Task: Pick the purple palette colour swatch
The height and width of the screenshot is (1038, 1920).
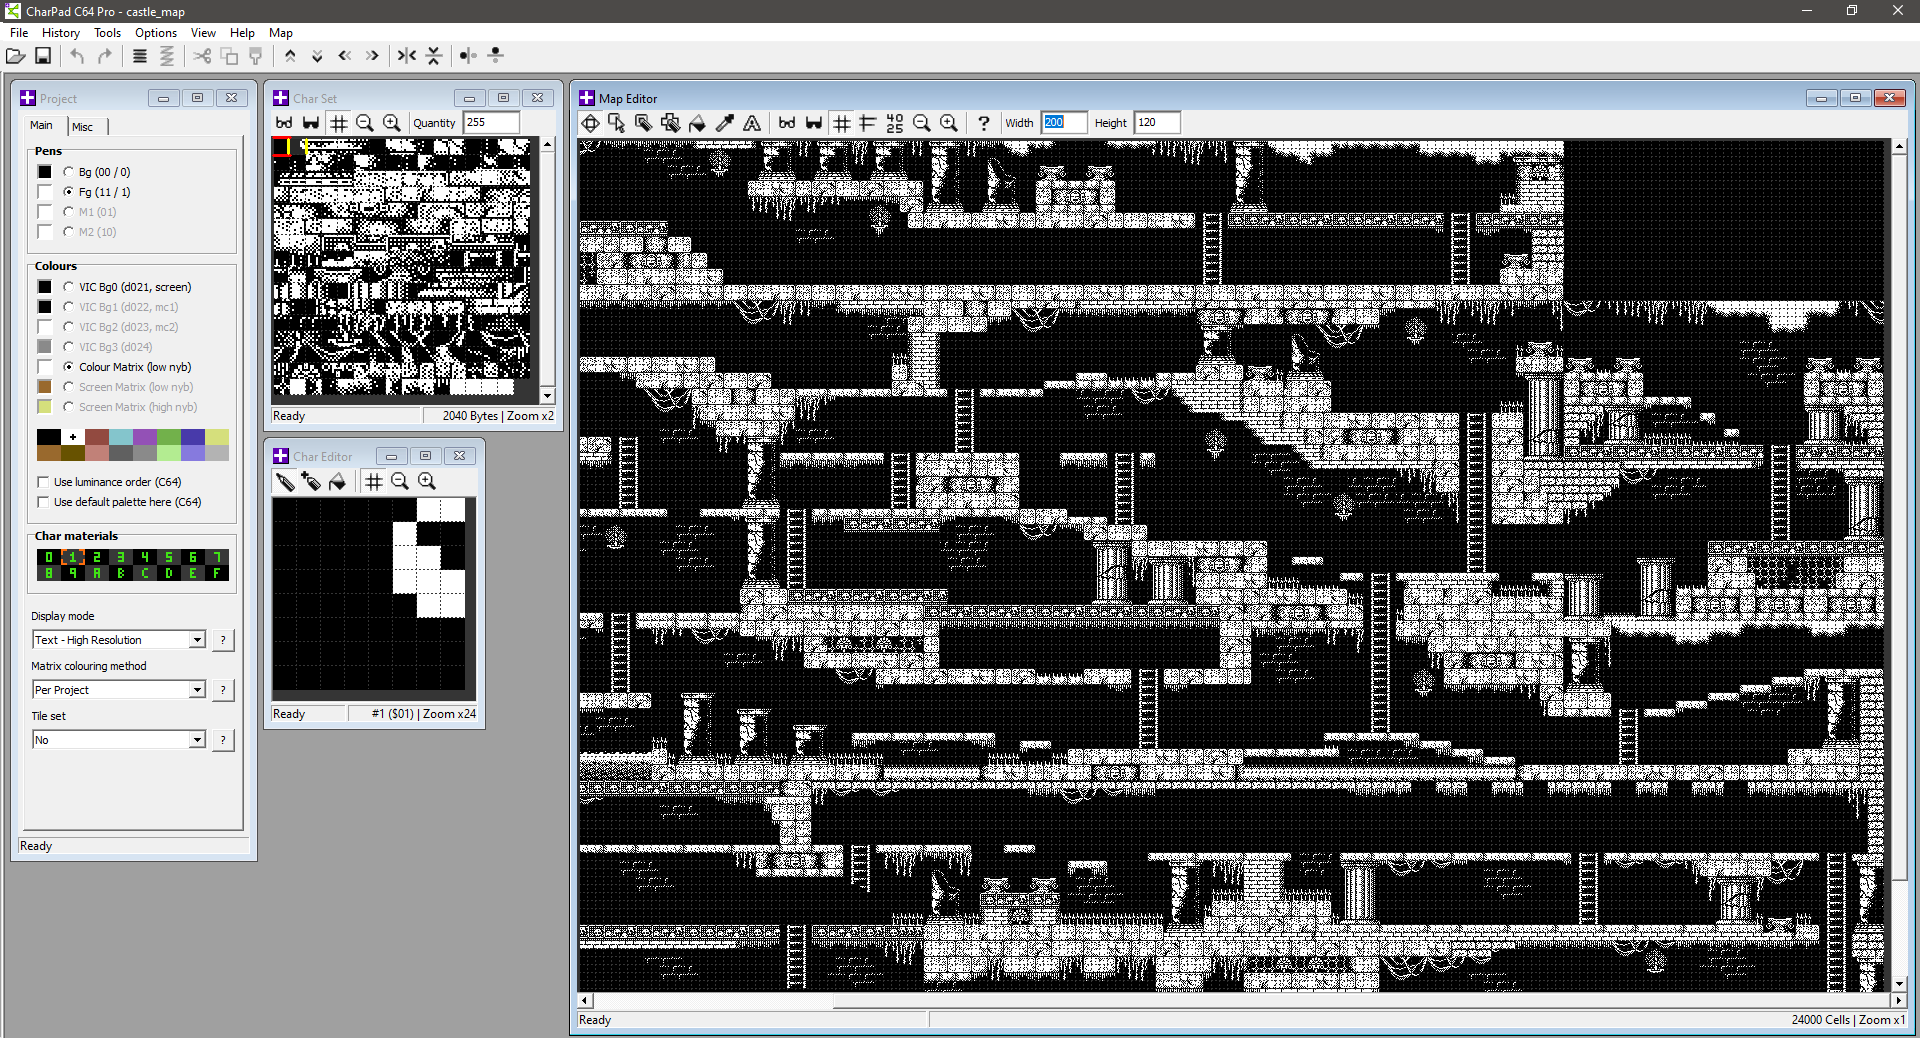Action: click(145, 437)
